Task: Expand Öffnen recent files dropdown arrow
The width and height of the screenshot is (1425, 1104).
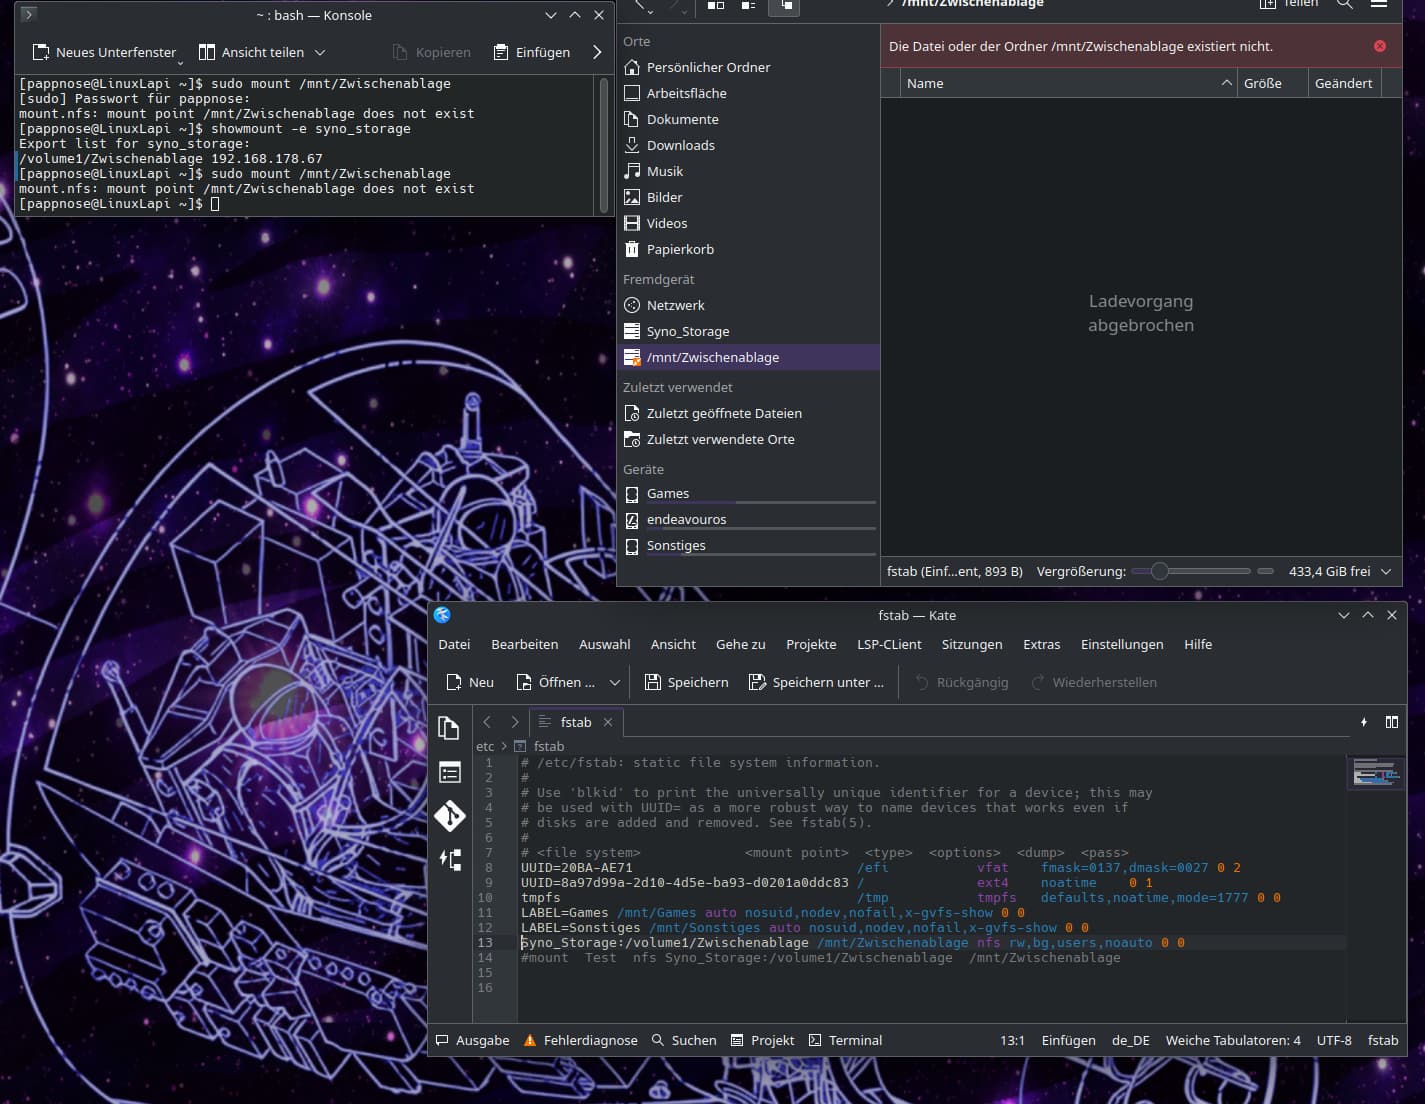Action: [614, 682]
